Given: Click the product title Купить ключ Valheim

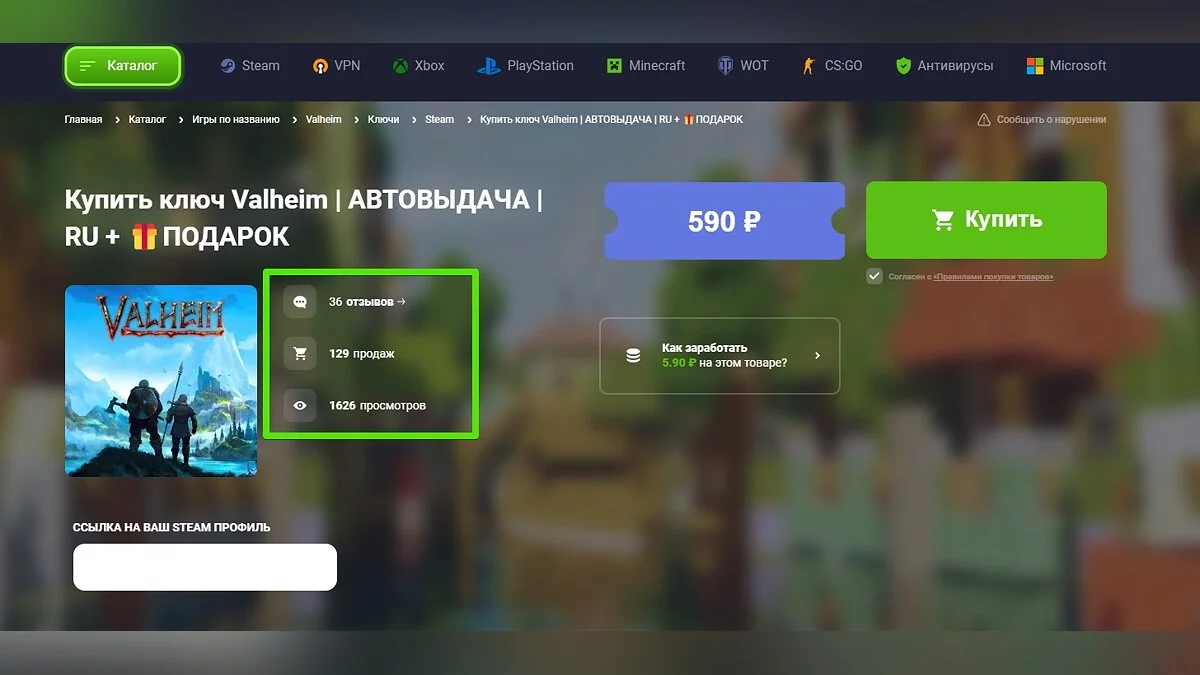Looking at the screenshot, I should coord(303,217).
